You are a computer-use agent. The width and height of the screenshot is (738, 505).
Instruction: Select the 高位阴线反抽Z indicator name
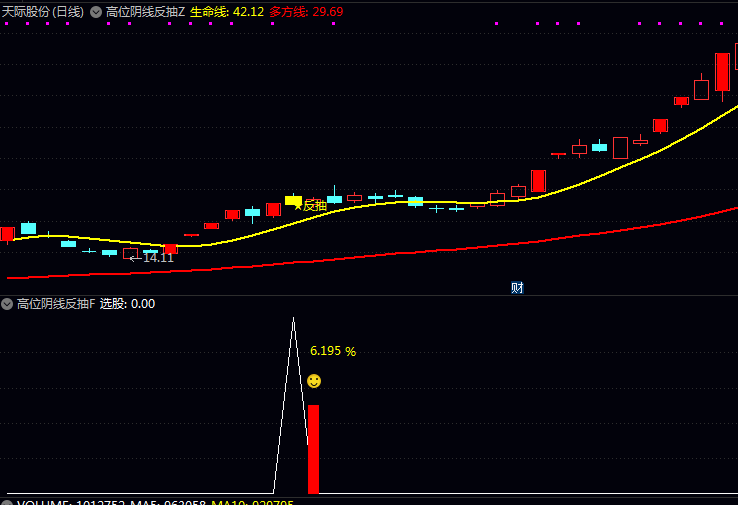145,12
